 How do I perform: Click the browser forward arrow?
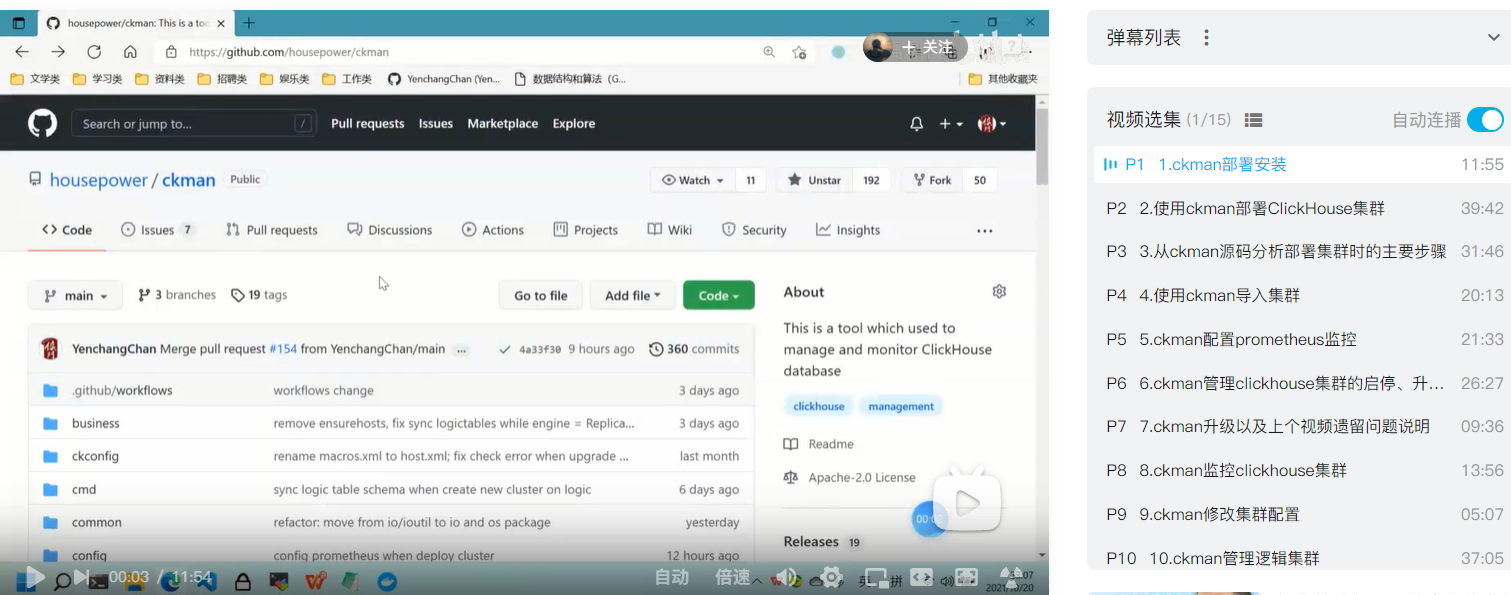coord(58,52)
